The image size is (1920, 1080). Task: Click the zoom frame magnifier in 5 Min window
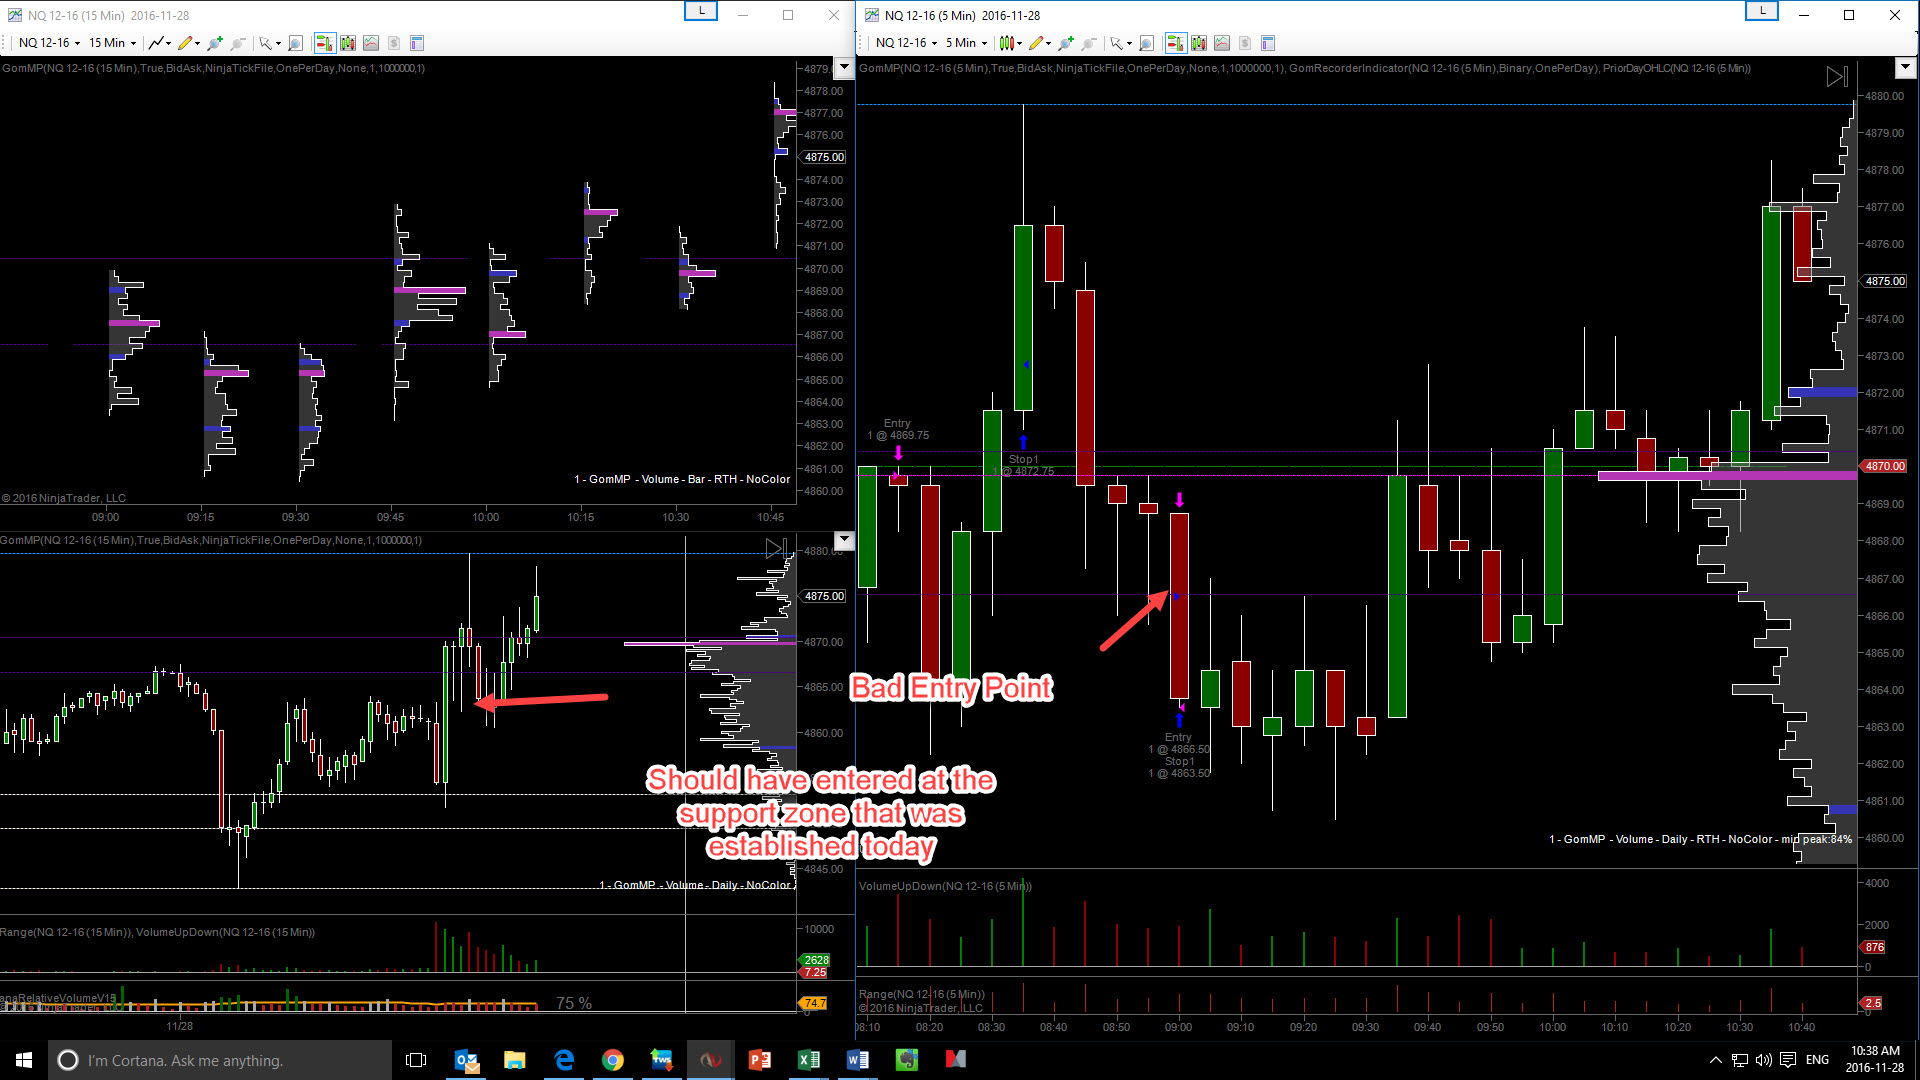[x=1146, y=43]
